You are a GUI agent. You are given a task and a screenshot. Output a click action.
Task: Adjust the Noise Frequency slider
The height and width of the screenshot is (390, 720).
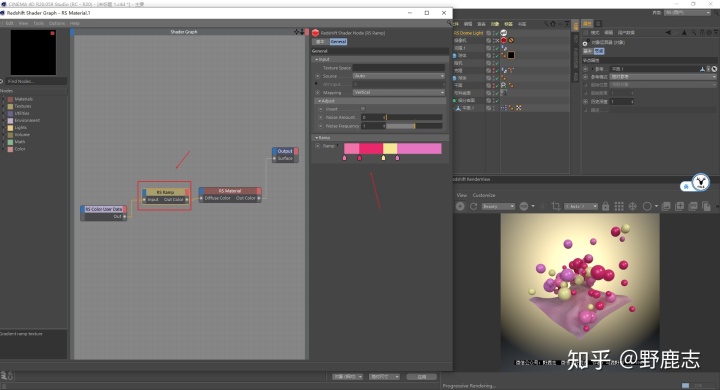(x=414, y=125)
